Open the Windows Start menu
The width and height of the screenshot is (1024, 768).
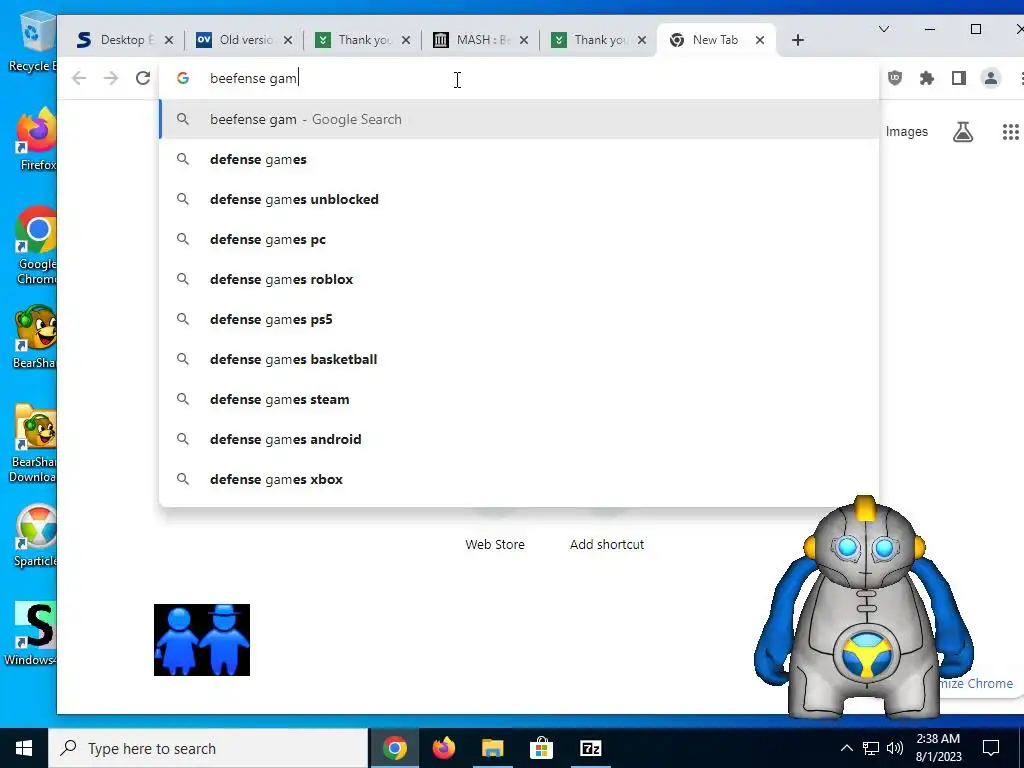(24, 748)
